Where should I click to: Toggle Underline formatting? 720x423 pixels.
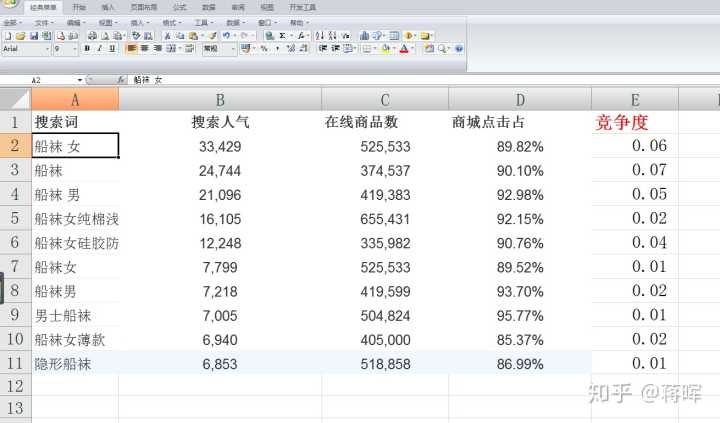click(x=111, y=48)
